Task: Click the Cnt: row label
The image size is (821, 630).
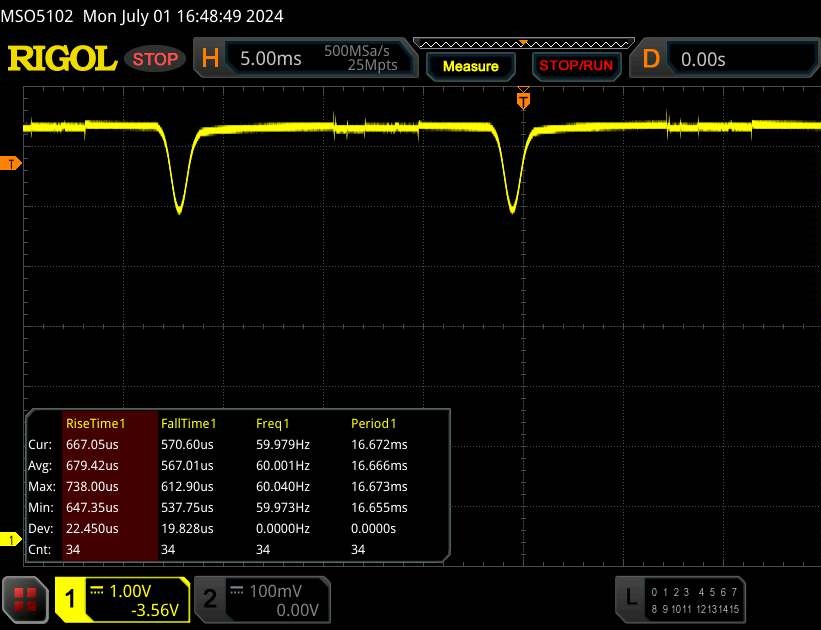Action: (x=39, y=549)
